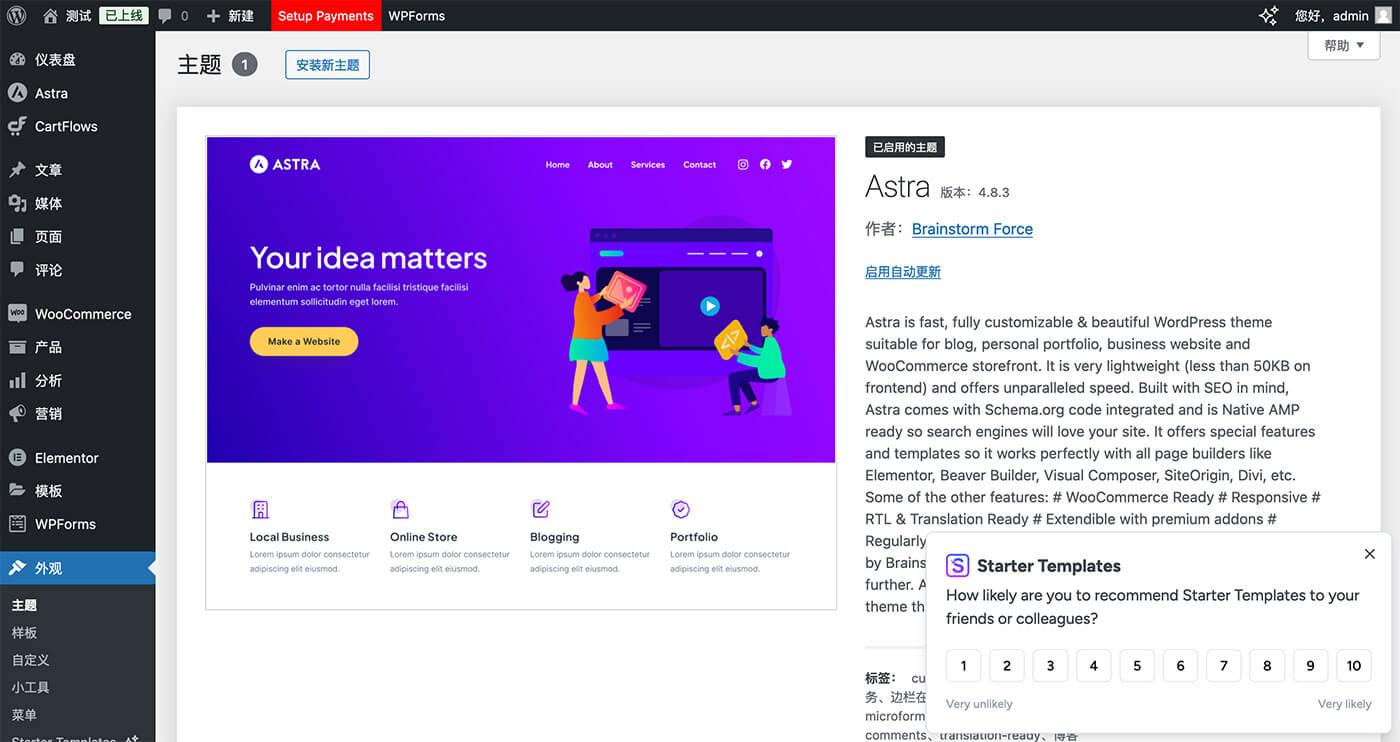
Task: Click the Starter Templates logo icon in popup
Action: pos(957,565)
